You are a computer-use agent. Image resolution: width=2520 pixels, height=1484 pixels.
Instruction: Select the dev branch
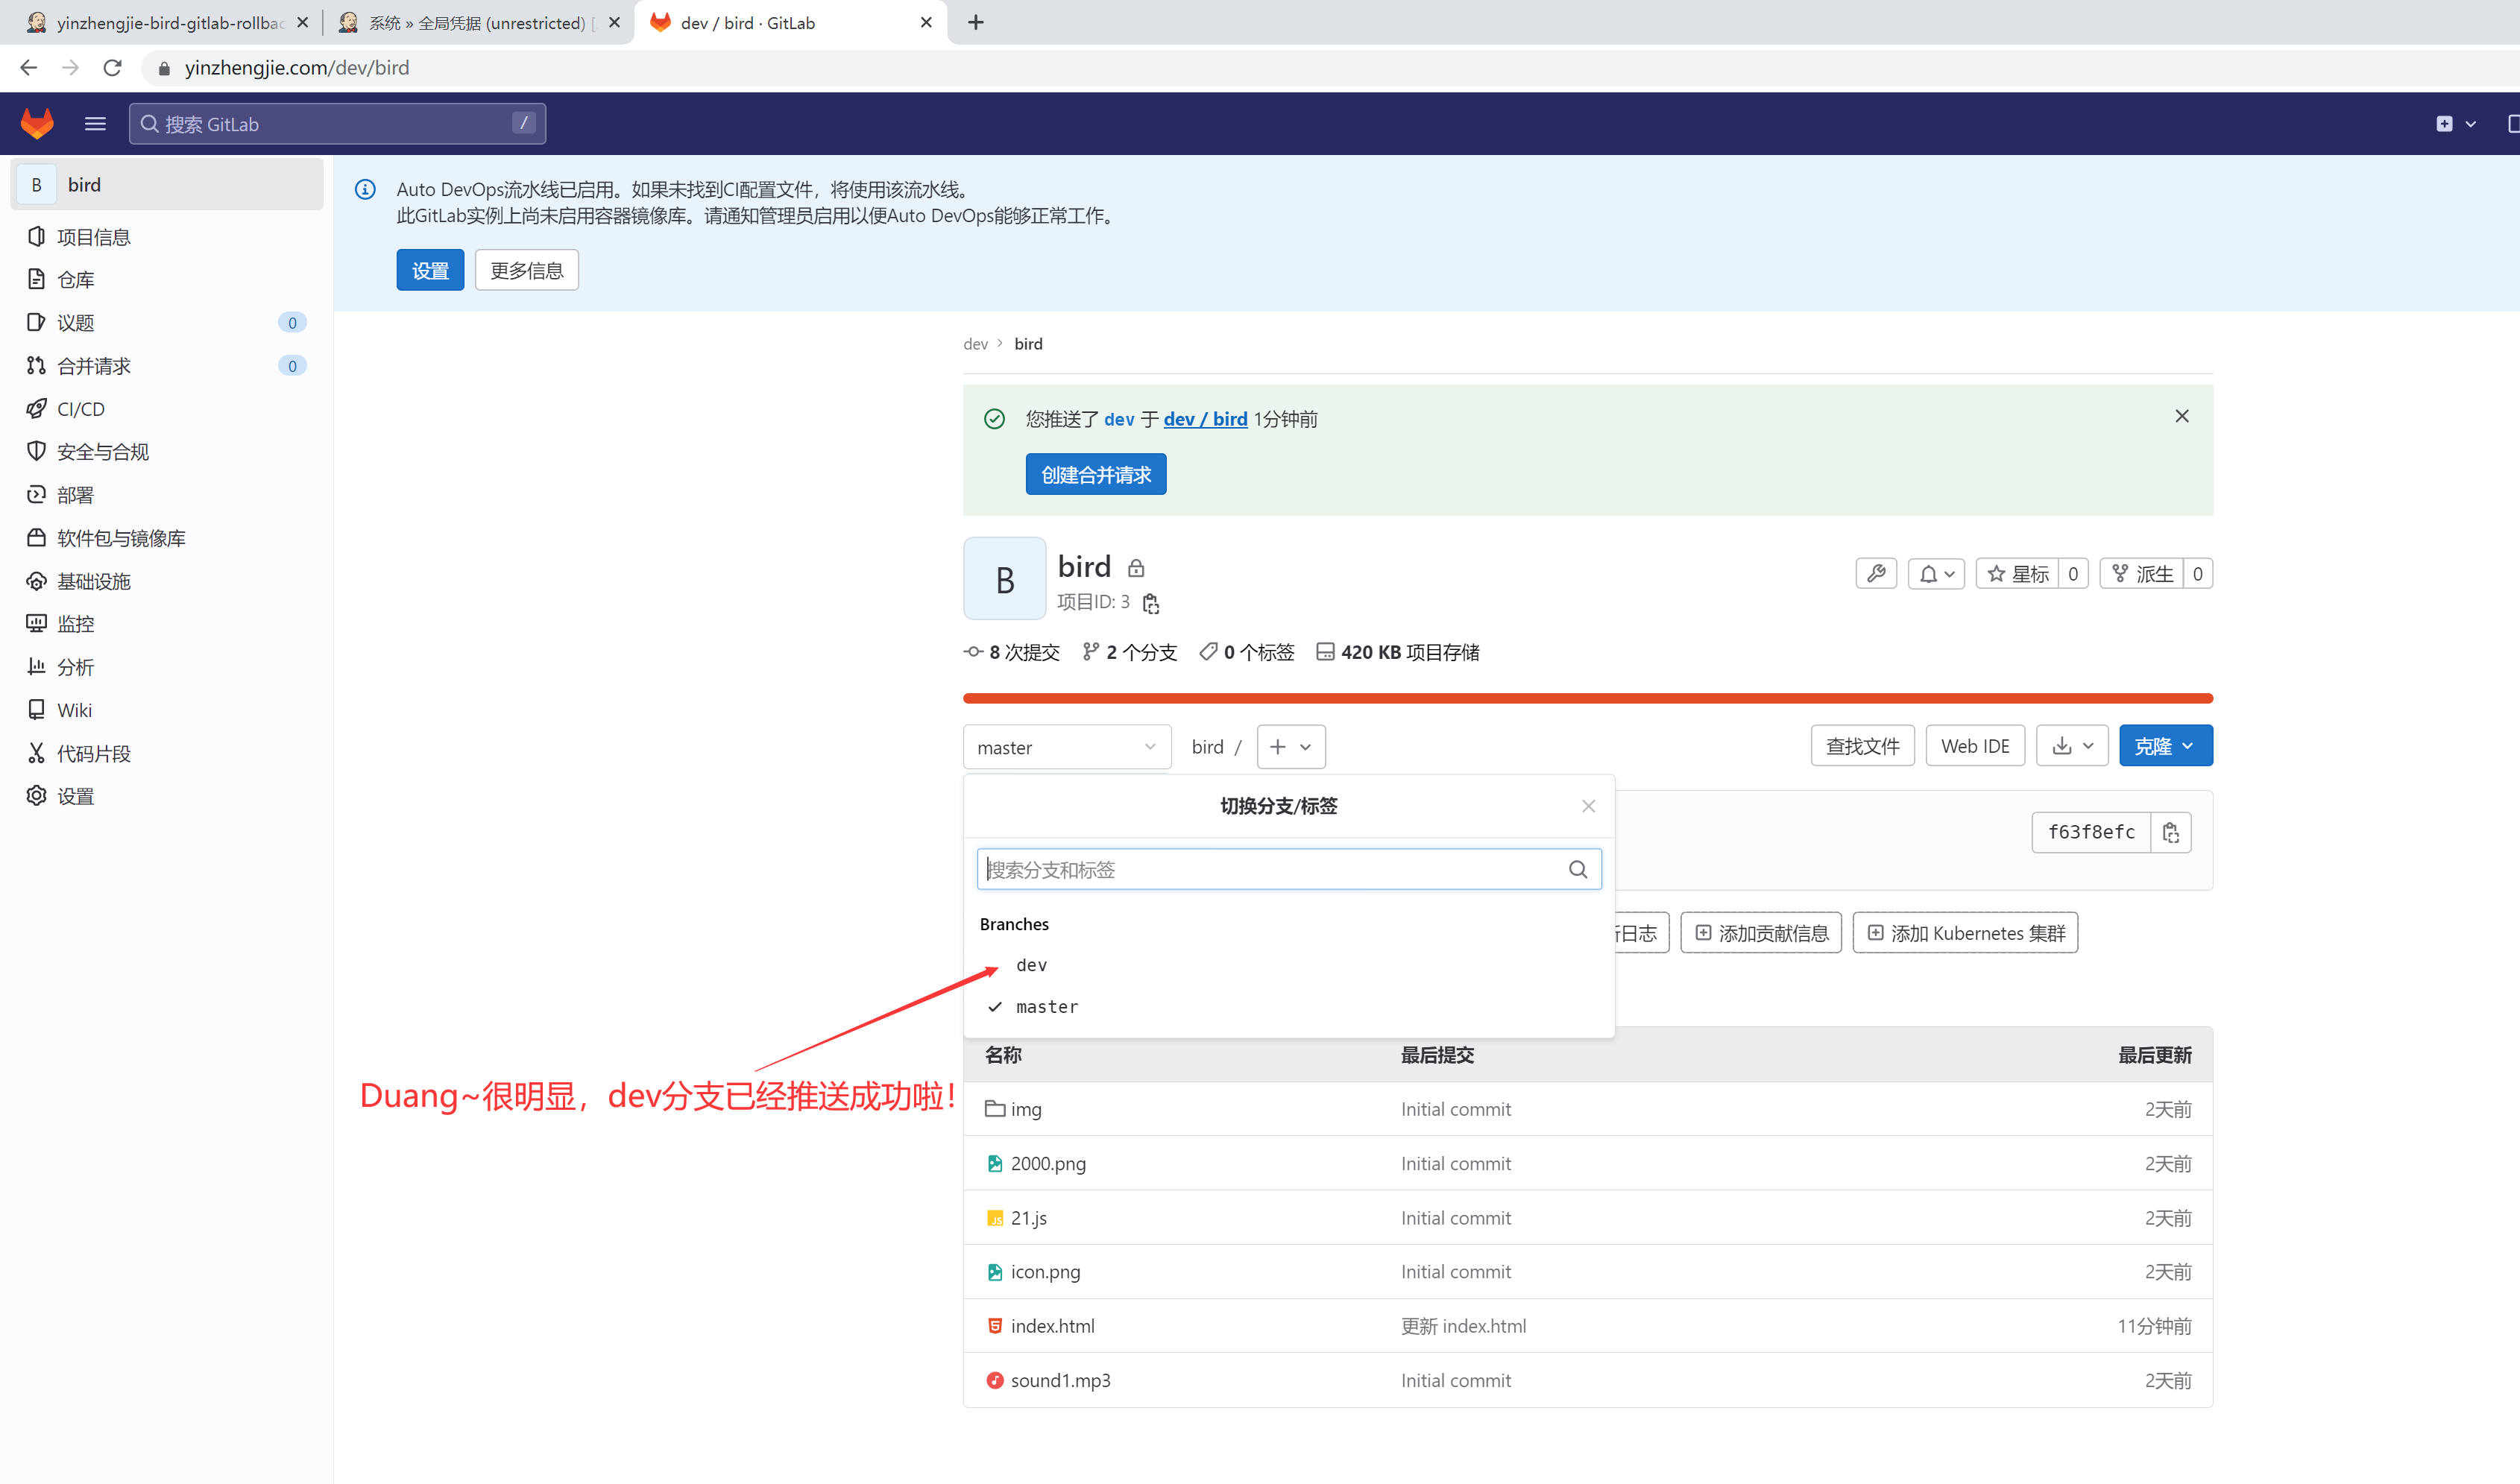[x=1031, y=965]
